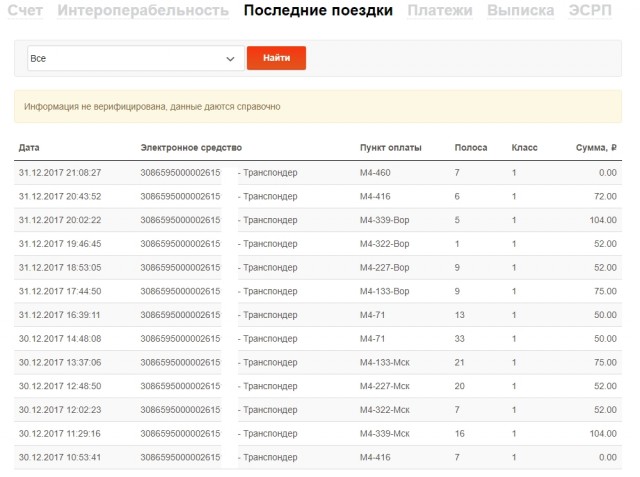This screenshot has height=477, width=640.
Task: Select the last row dated 30.12.2017 10:53:41
Action: (60, 457)
